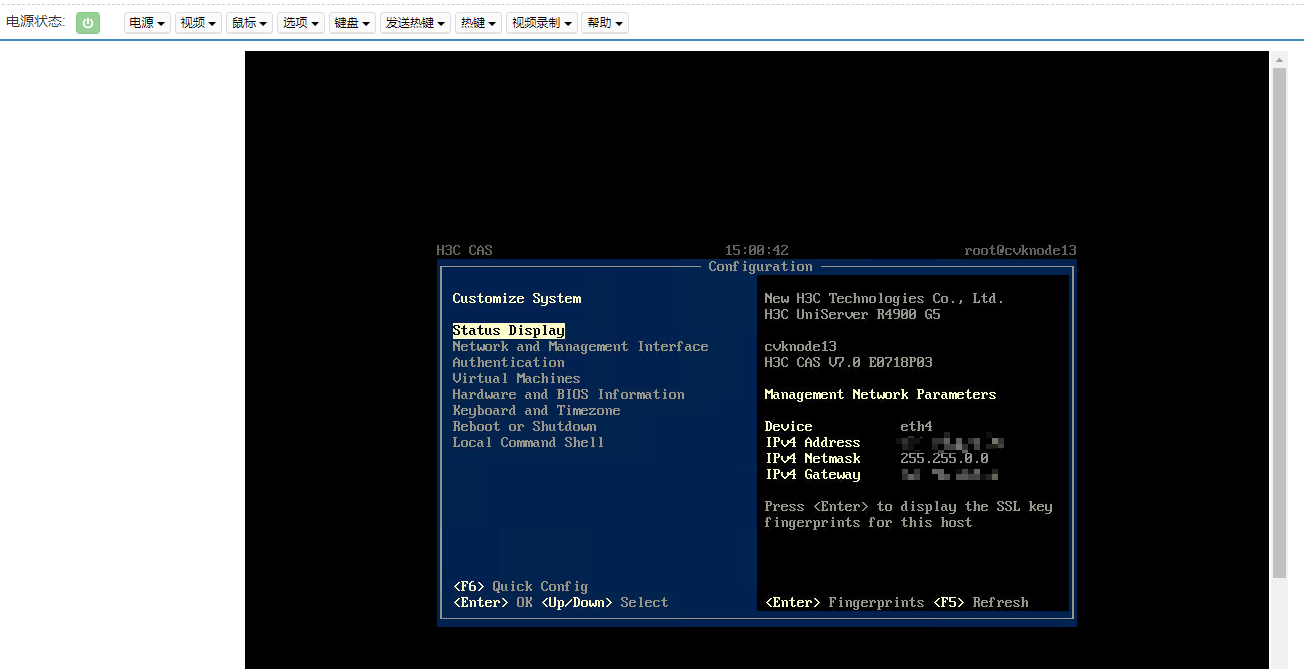Open the 鼠标 dropdown menu
Screen dimensions: 1304x669
pos(249,22)
